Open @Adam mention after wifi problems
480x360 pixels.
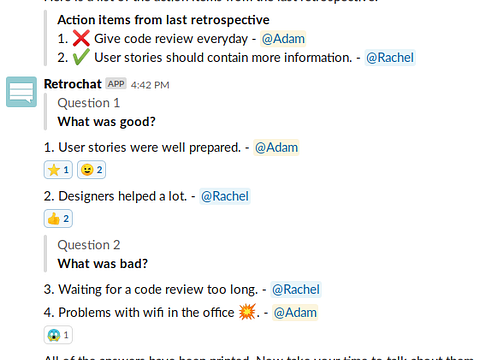295,312
